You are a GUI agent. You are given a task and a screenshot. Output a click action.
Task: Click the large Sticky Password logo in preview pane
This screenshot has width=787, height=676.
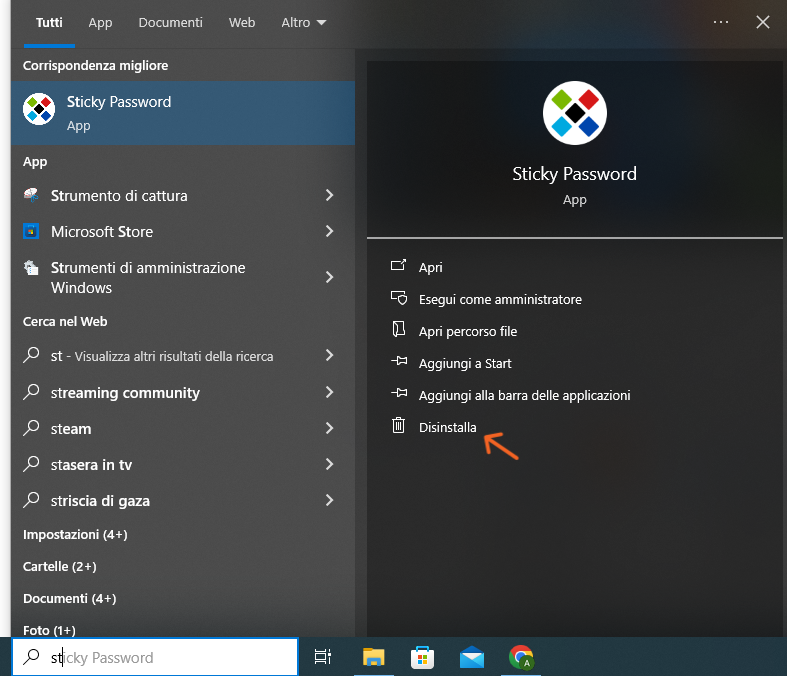click(x=575, y=113)
